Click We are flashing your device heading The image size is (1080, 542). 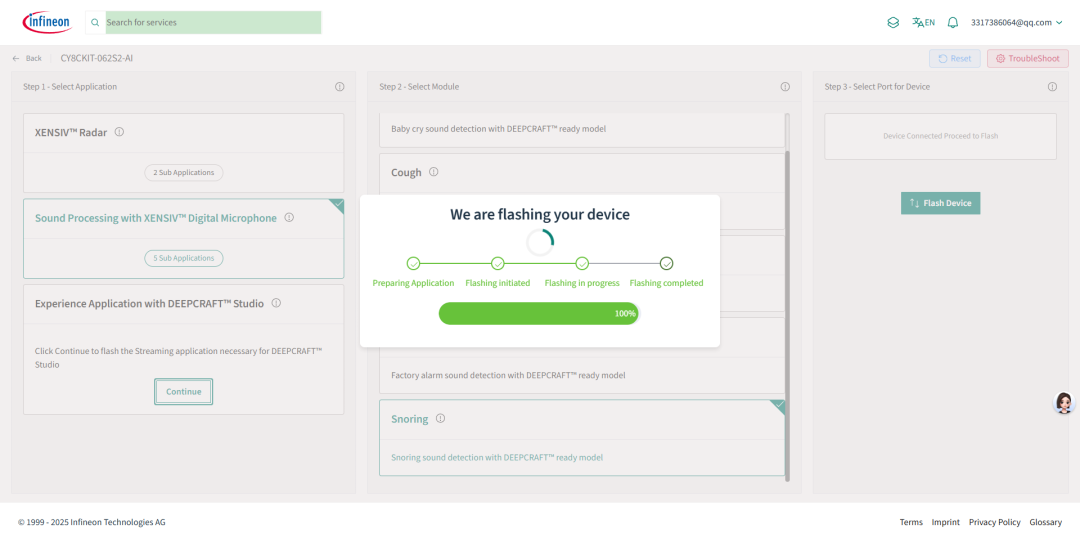coord(540,214)
